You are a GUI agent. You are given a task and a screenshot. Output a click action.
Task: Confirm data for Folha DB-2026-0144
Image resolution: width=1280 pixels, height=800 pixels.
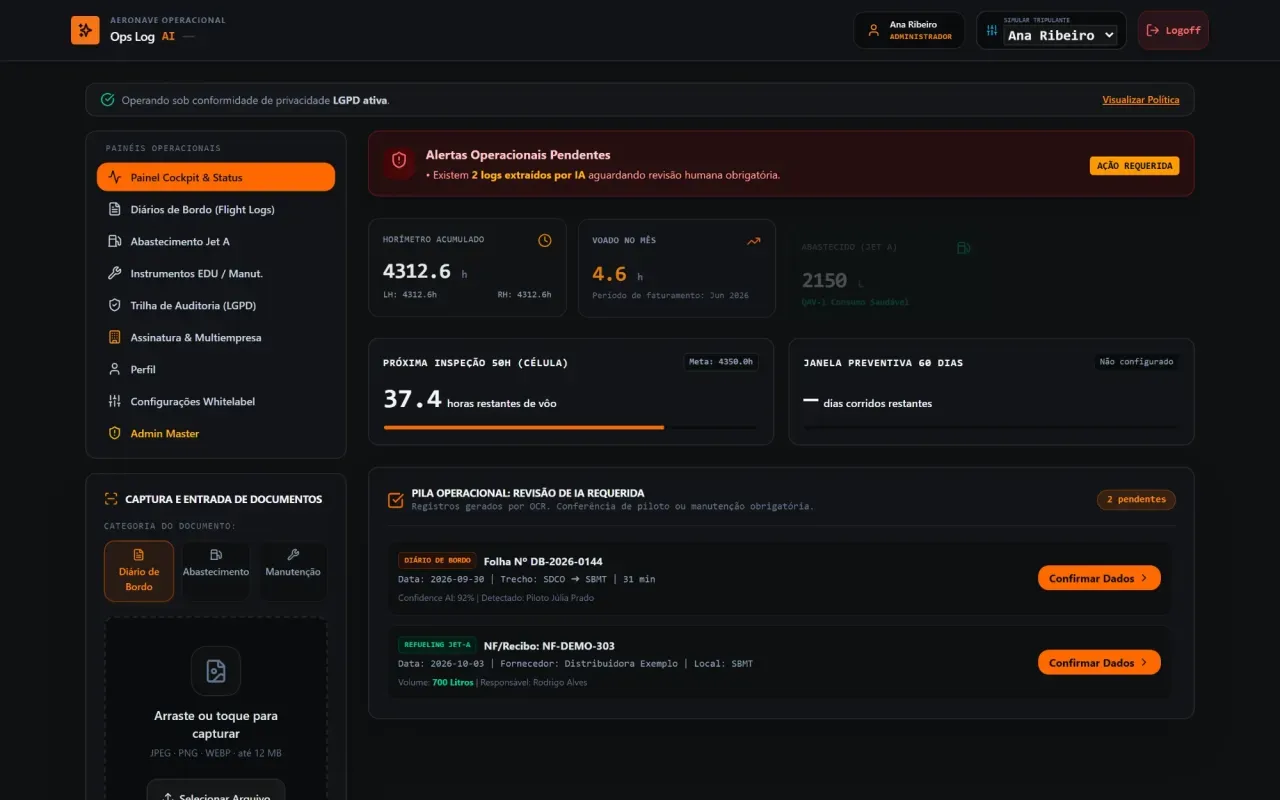point(1099,578)
